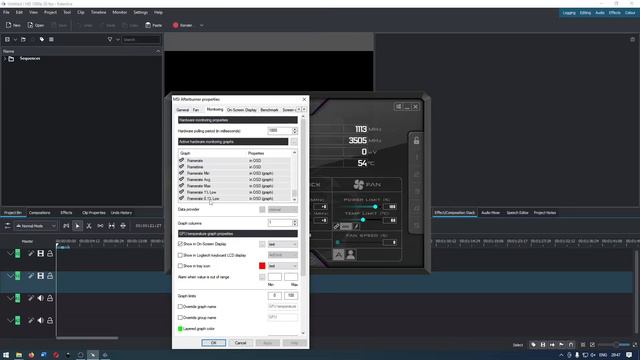Toggle effects on the second video track

(x=31, y=276)
